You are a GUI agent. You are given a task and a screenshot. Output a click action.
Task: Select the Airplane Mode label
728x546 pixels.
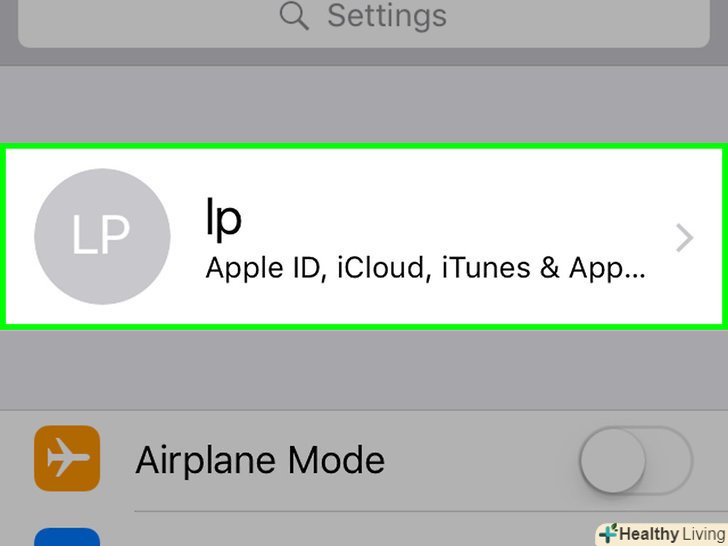pos(260,460)
